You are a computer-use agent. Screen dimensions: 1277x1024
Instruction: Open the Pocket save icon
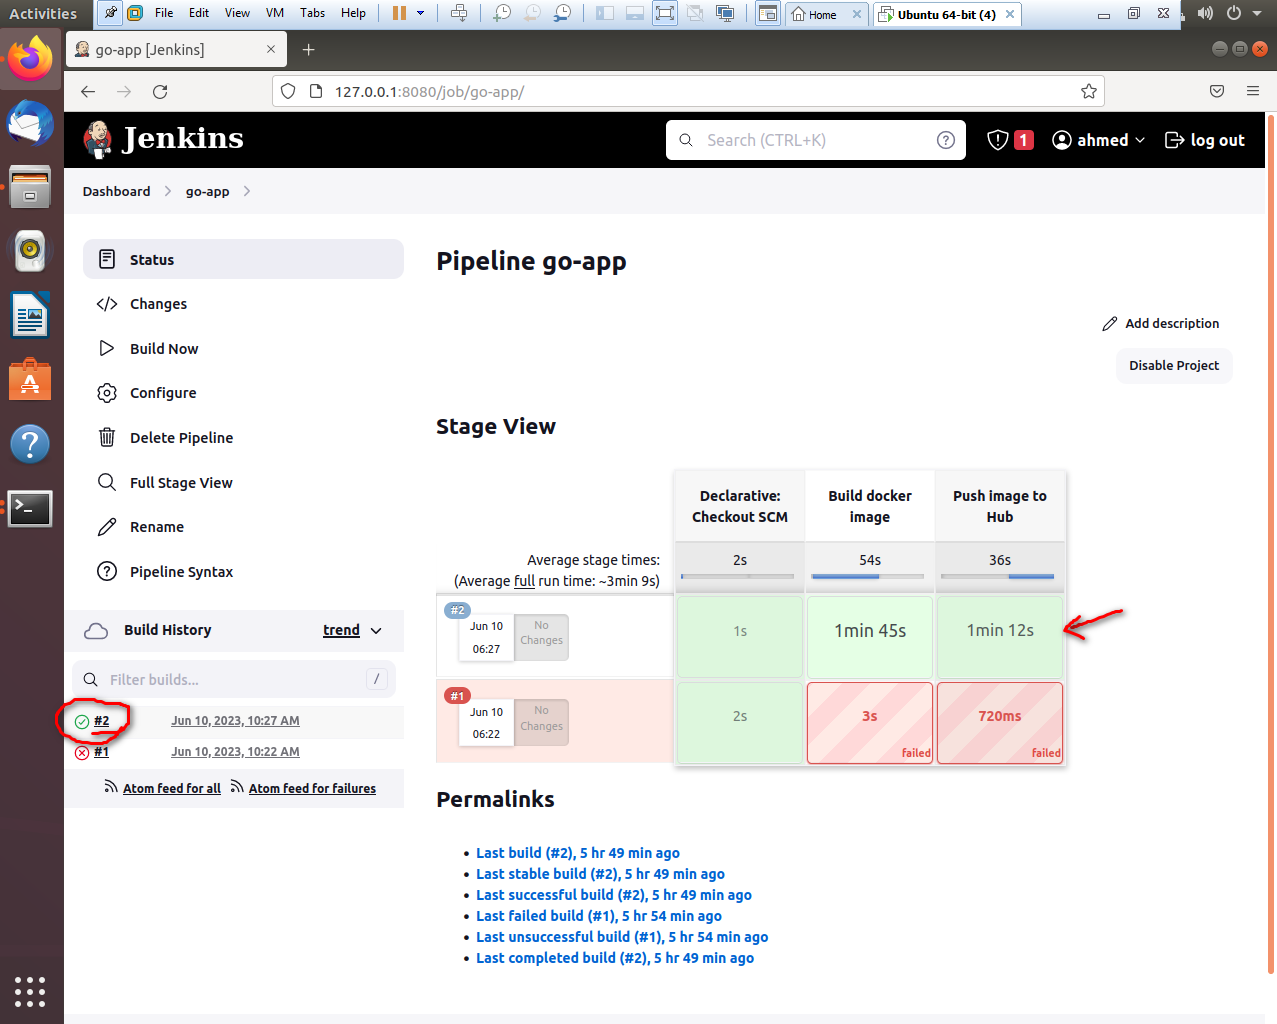click(1217, 91)
